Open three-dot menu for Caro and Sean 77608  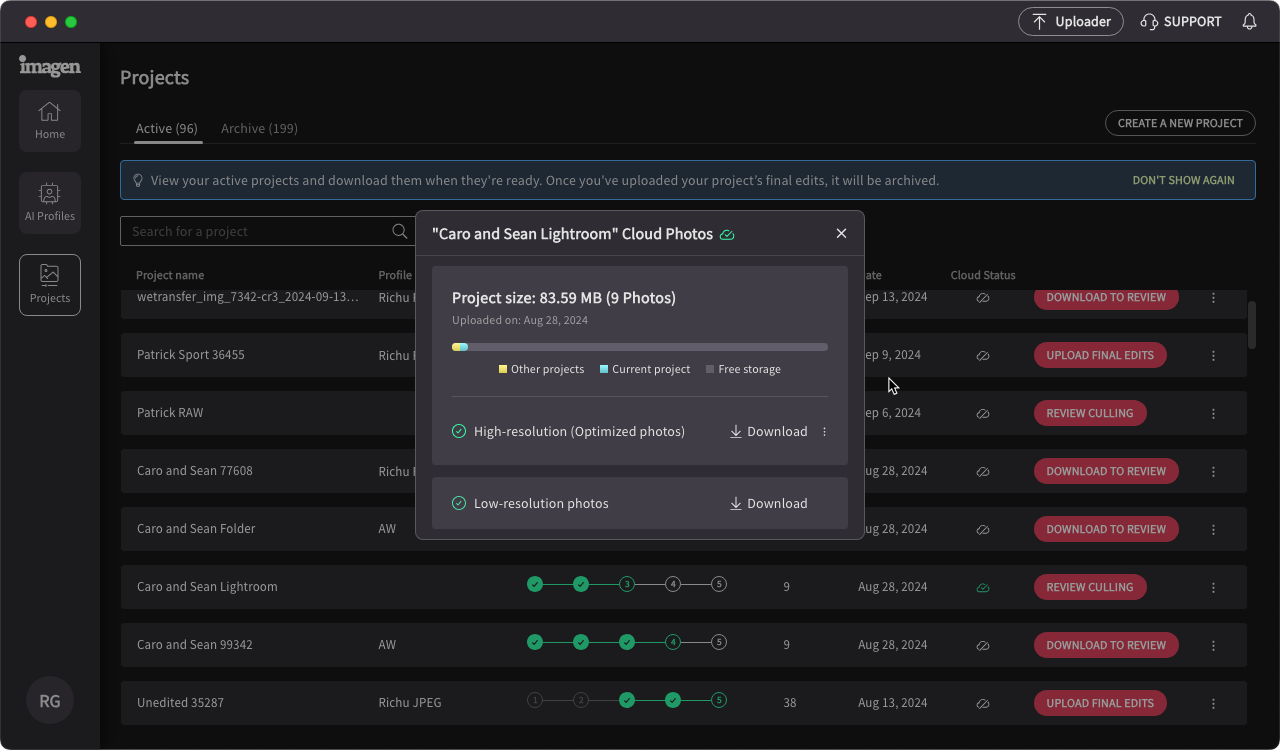pyautogui.click(x=1213, y=471)
